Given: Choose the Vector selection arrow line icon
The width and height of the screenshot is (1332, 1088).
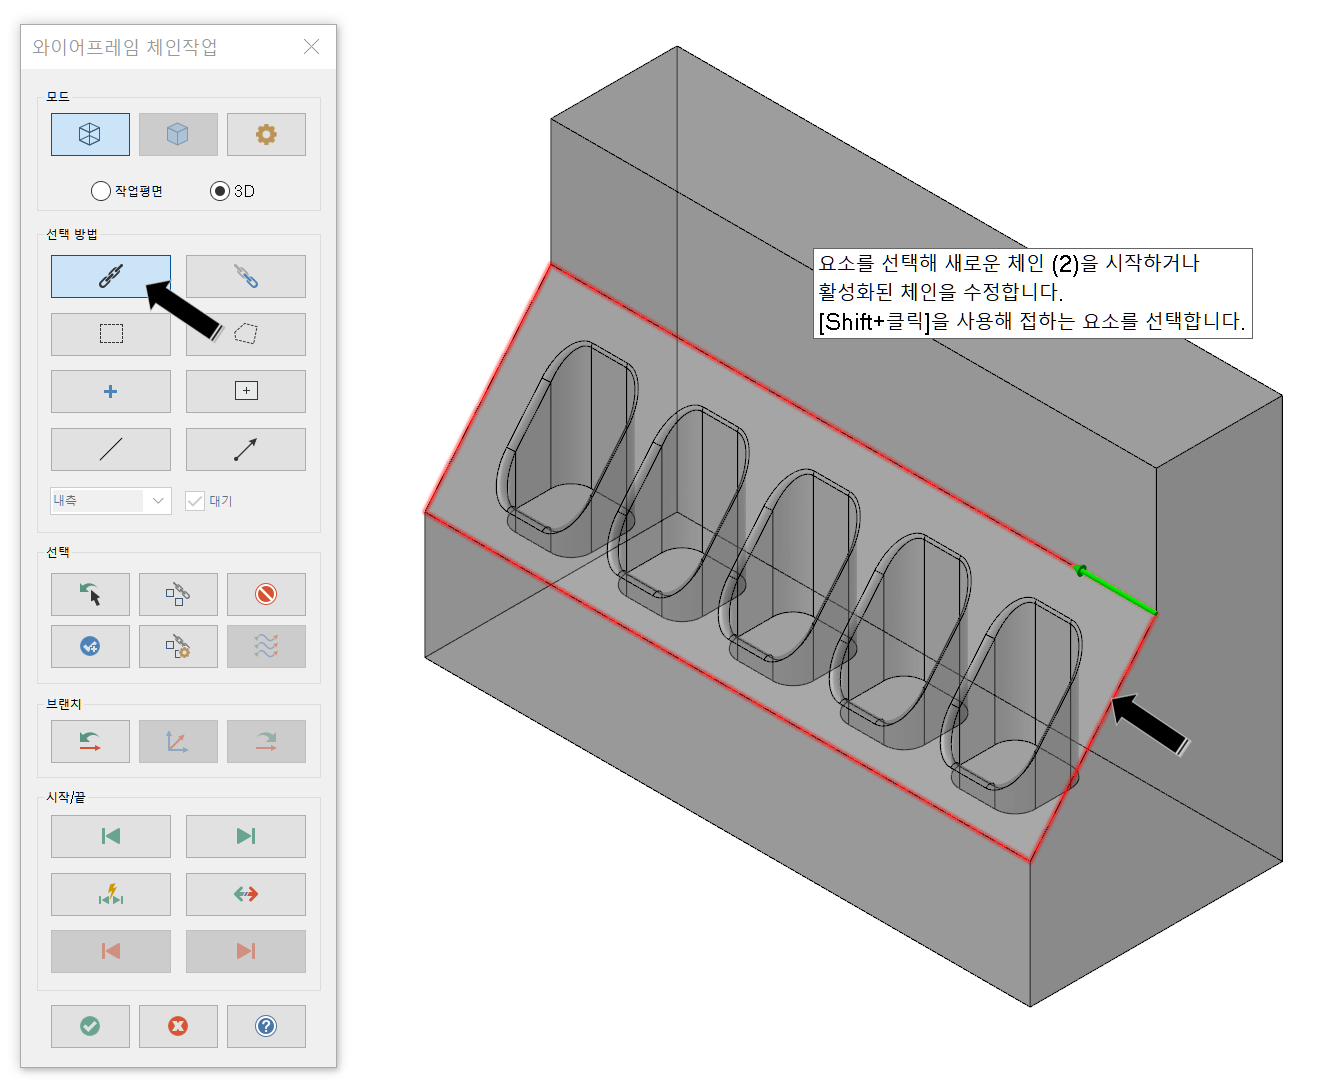Looking at the screenshot, I should [x=246, y=449].
